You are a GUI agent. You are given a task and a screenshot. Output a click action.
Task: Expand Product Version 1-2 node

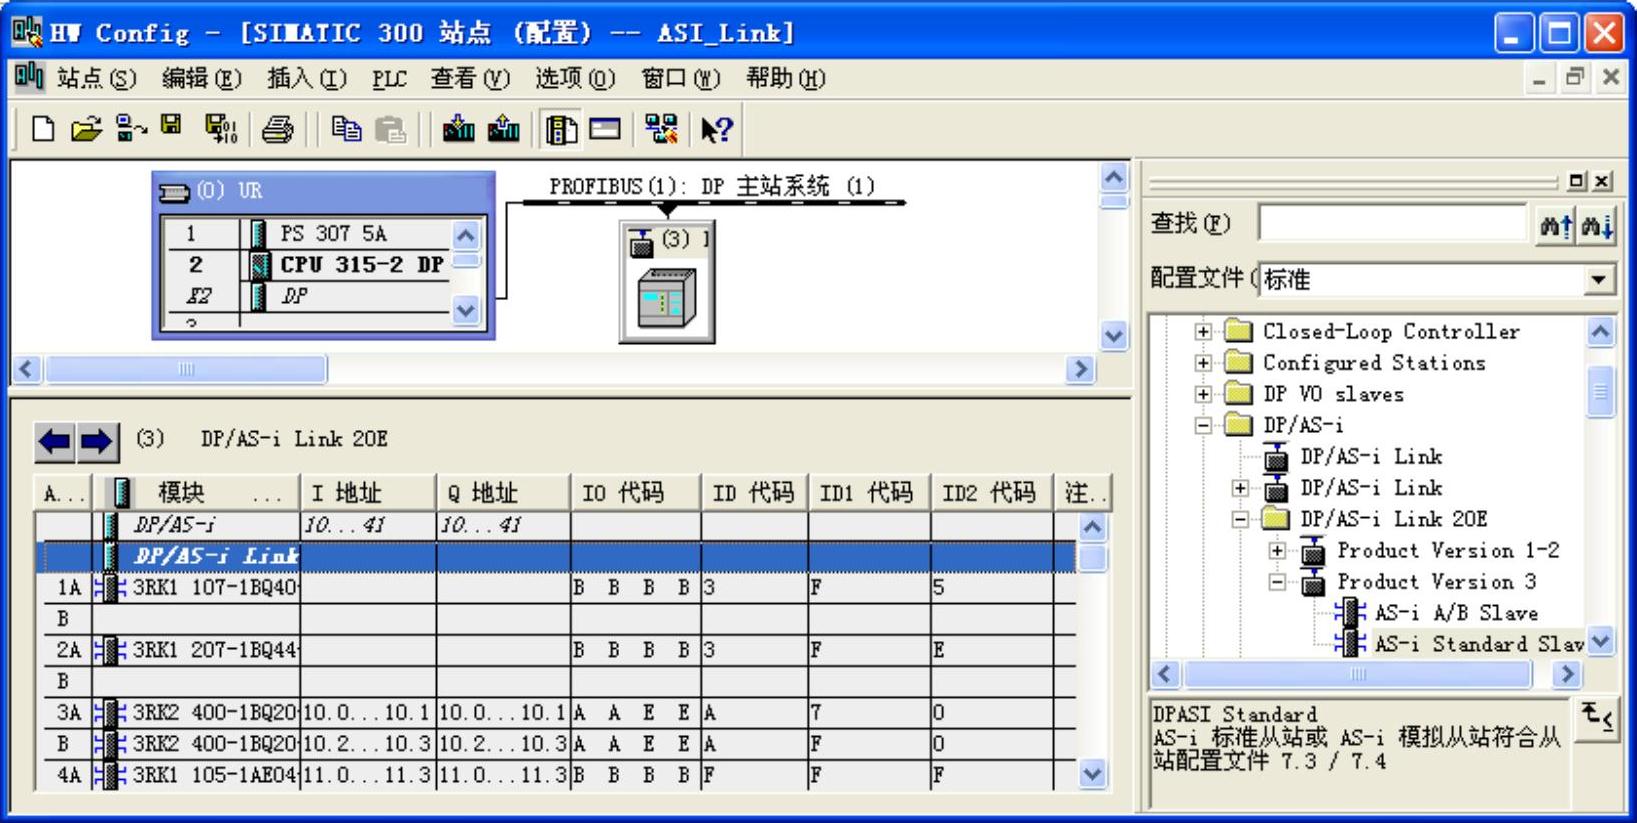click(x=1277, y=551)
